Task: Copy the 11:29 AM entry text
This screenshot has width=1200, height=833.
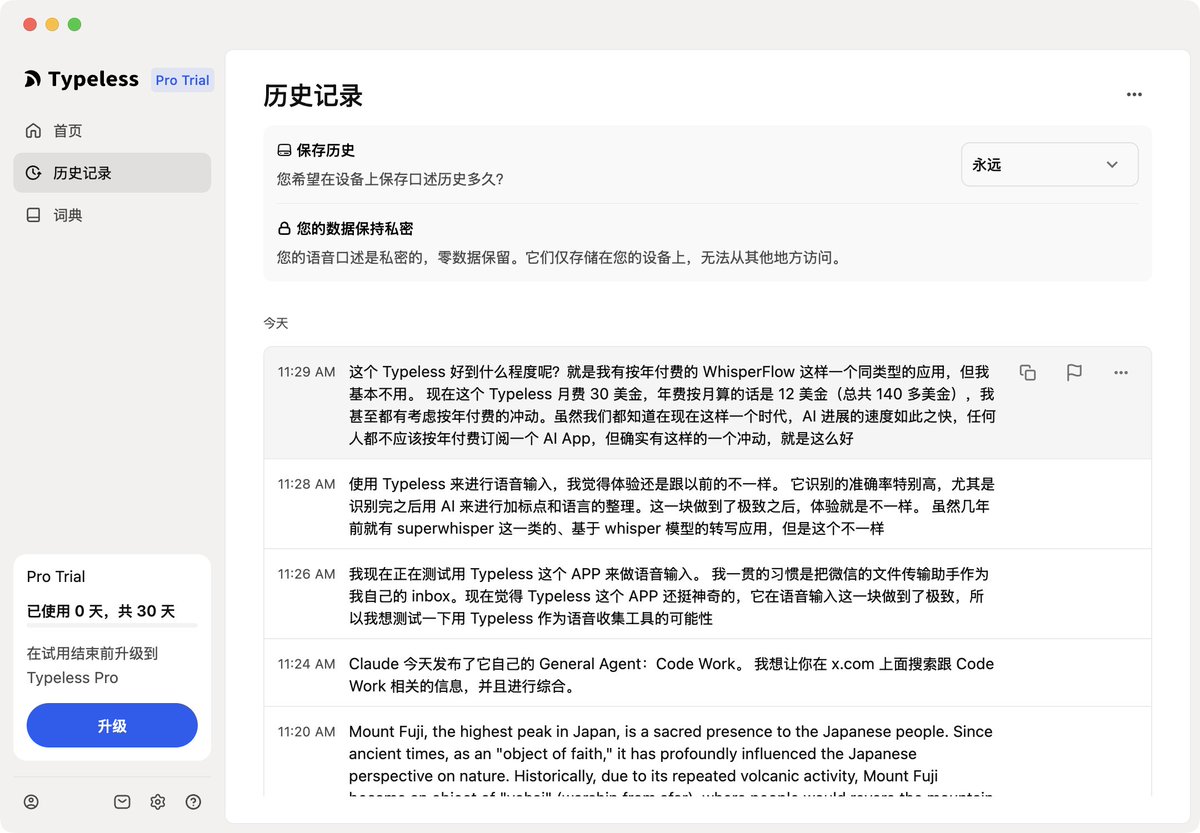Action: pos(1027,373)
